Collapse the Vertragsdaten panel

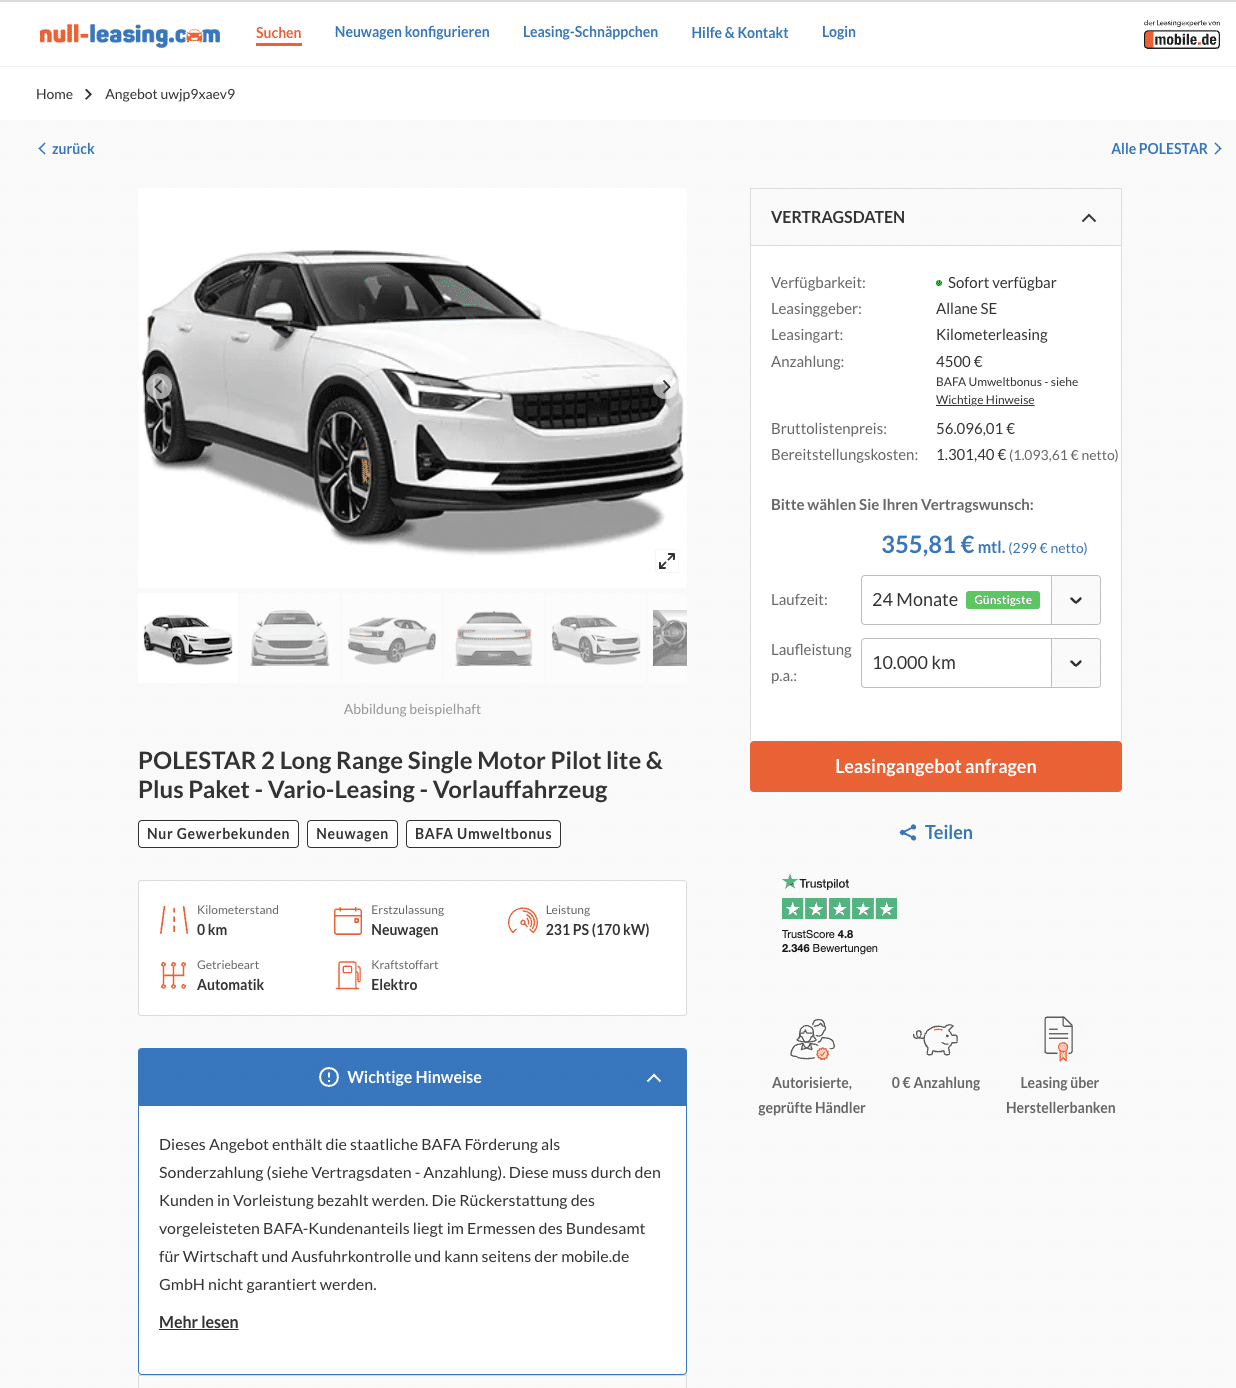[1089, 218]
